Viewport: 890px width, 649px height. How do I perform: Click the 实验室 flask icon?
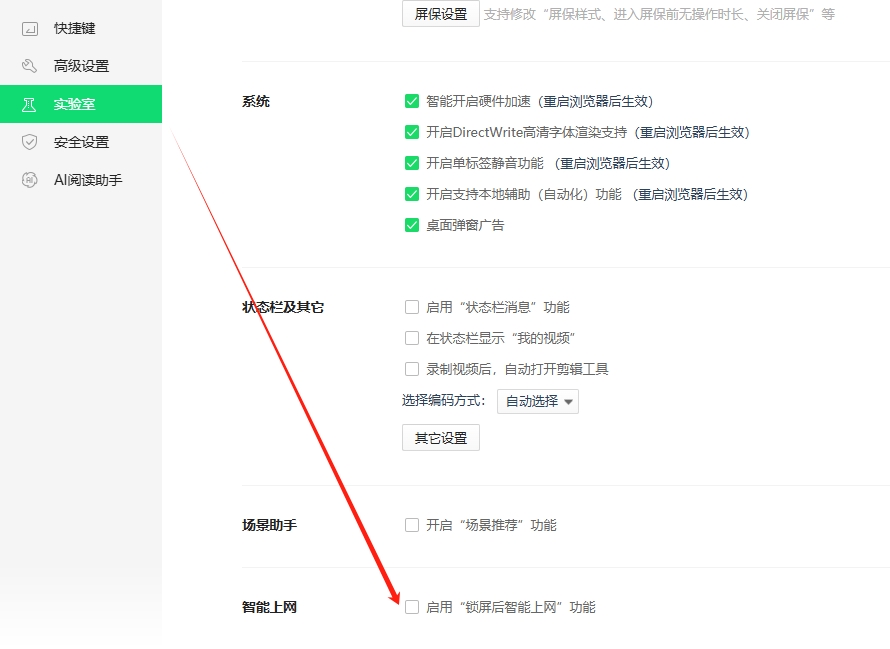30,104
